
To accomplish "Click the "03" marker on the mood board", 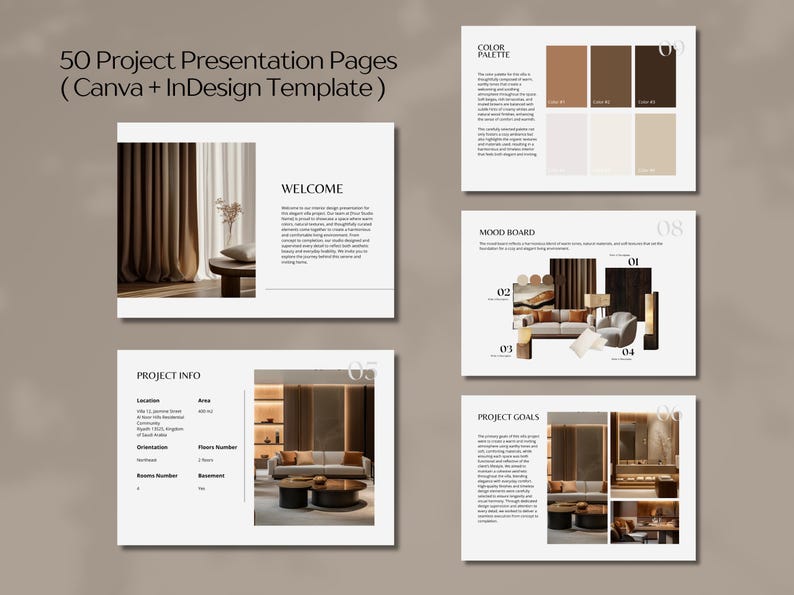I will pyautogui.click(x=506, y=349).
